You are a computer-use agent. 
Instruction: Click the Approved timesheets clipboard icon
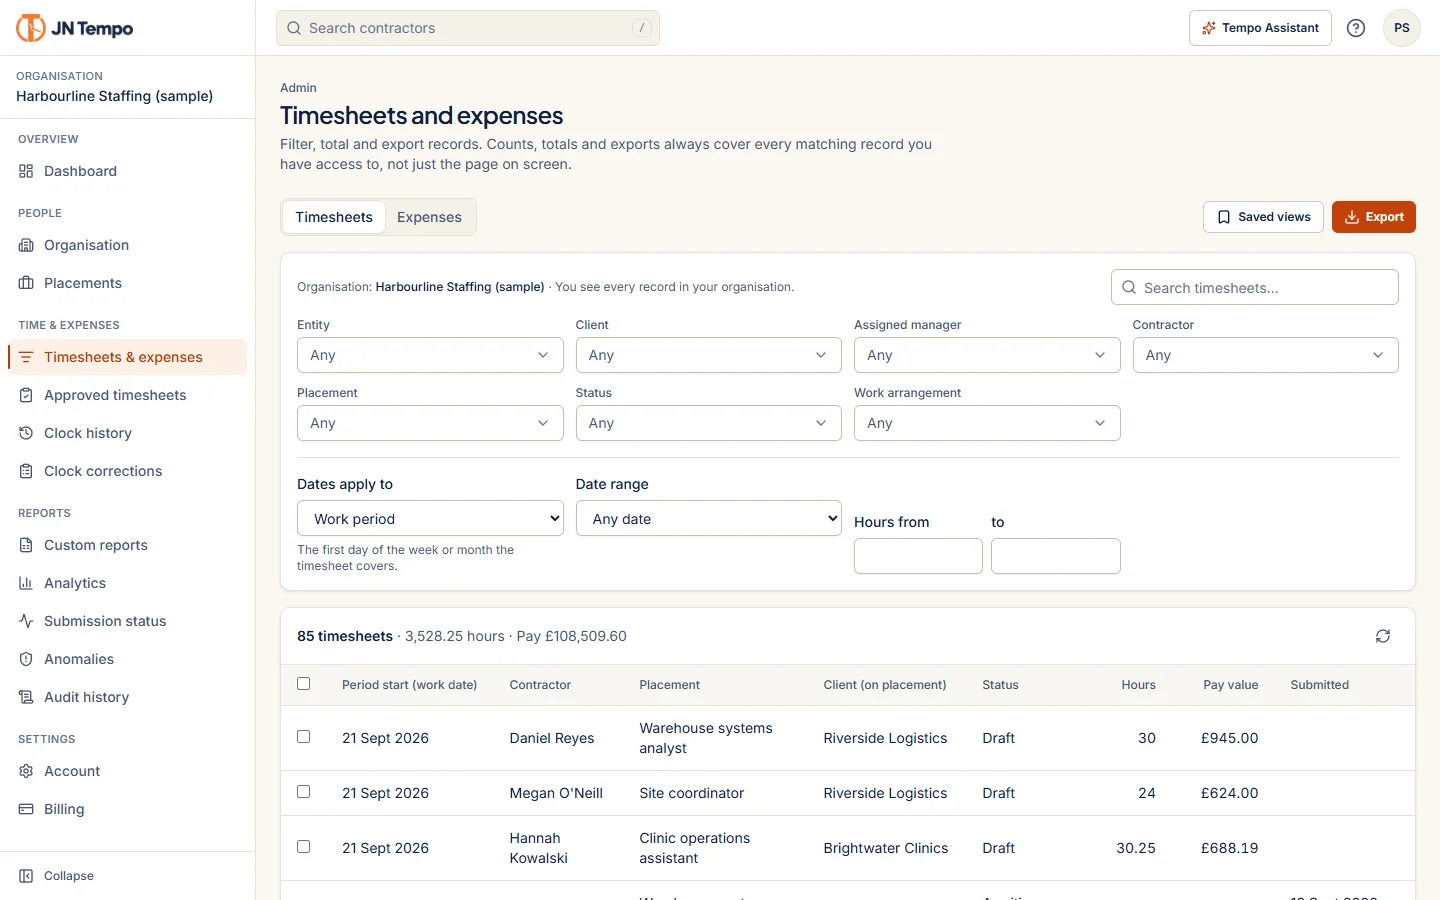26,395
